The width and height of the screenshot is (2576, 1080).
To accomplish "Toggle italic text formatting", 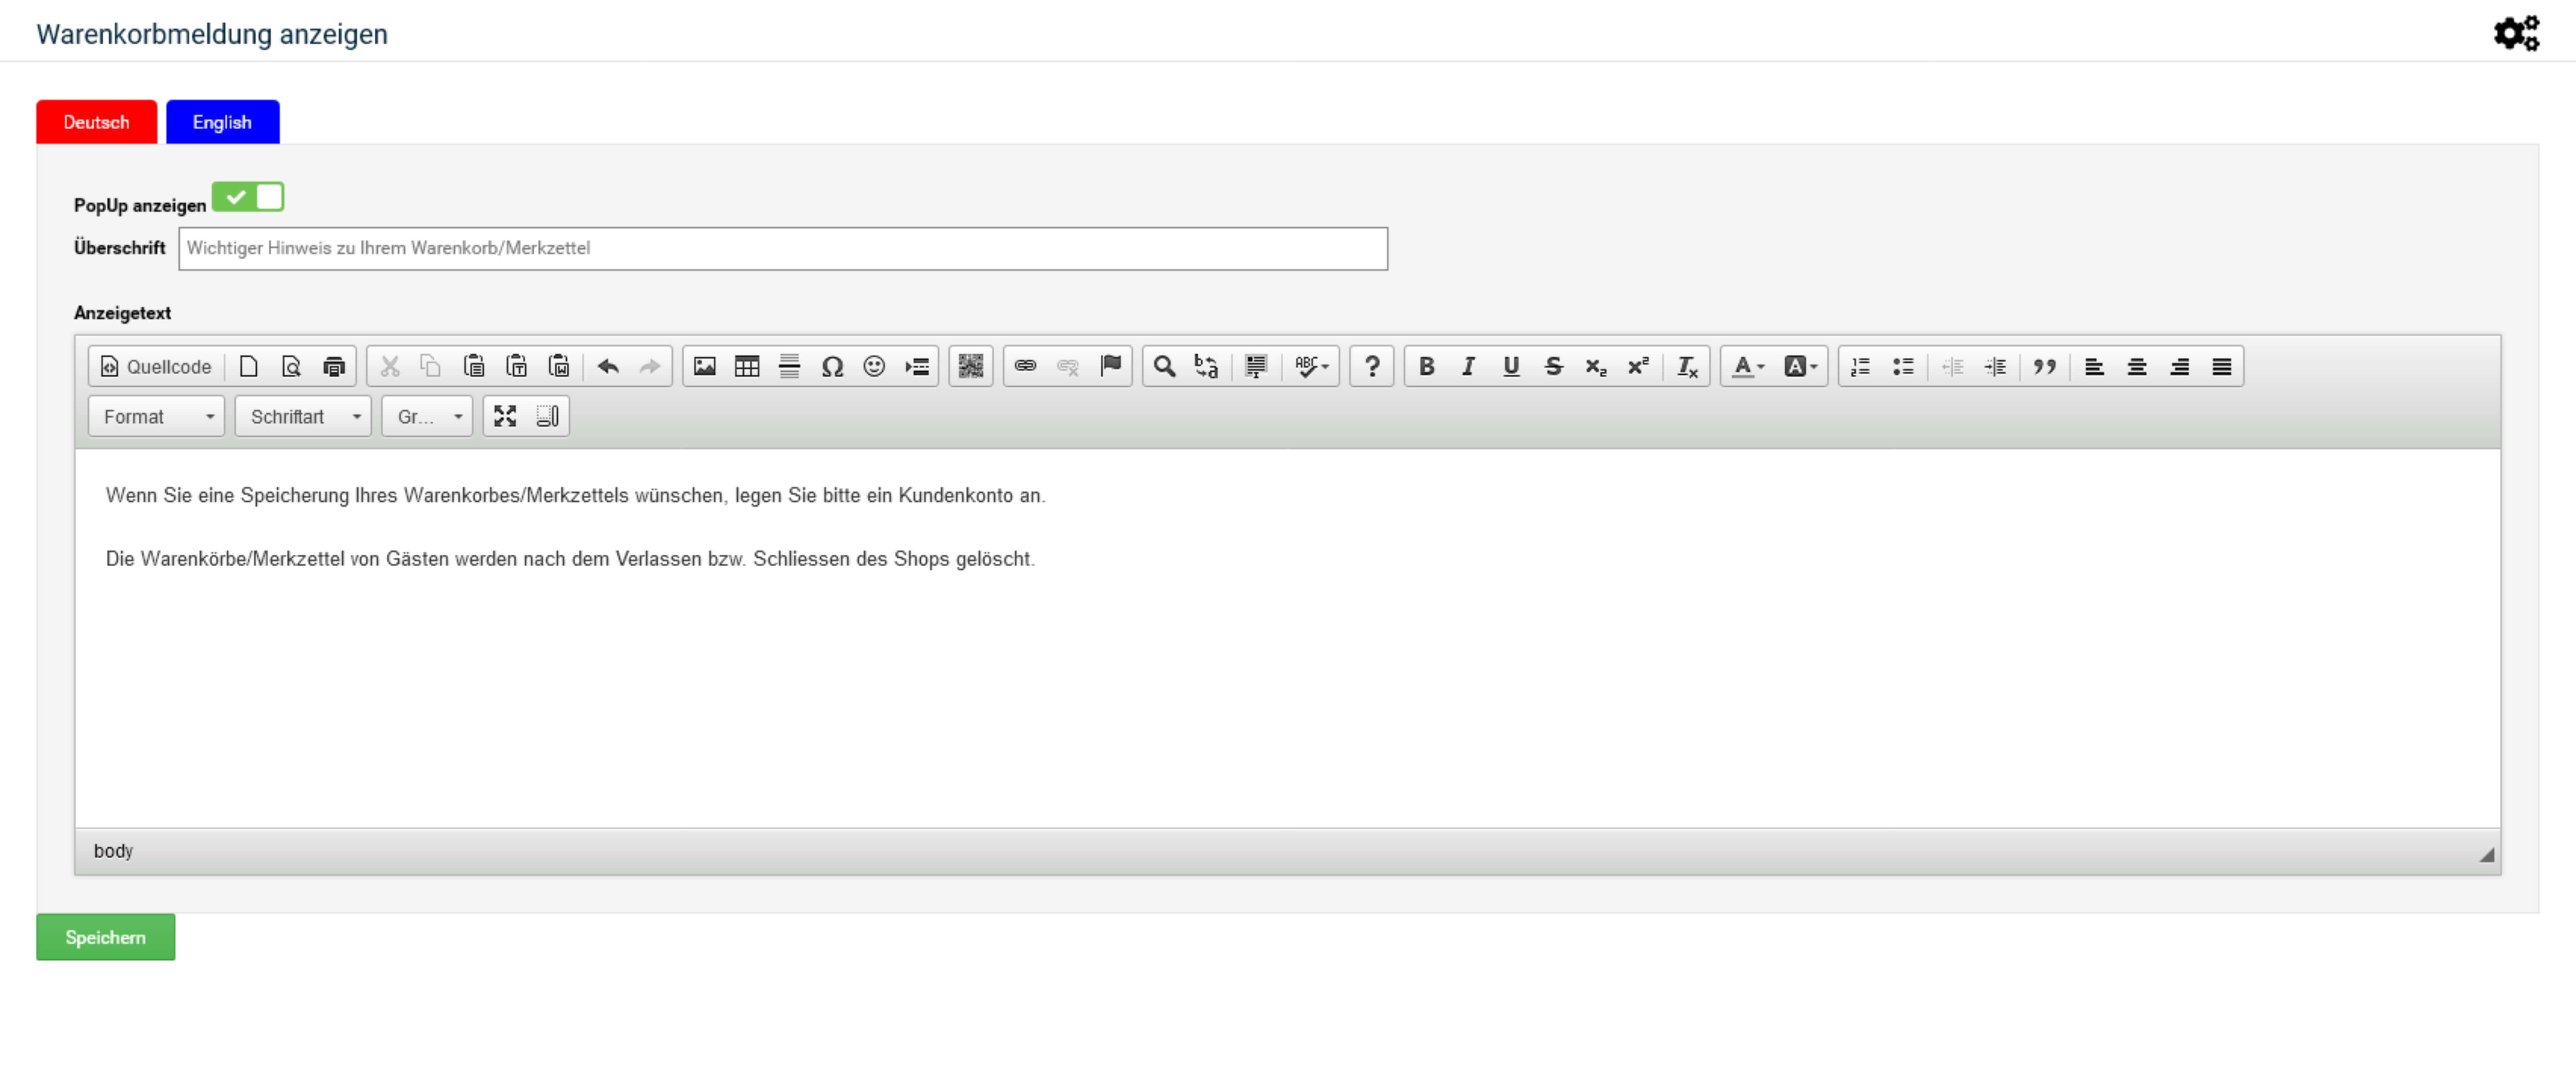I will [1468, 366].
